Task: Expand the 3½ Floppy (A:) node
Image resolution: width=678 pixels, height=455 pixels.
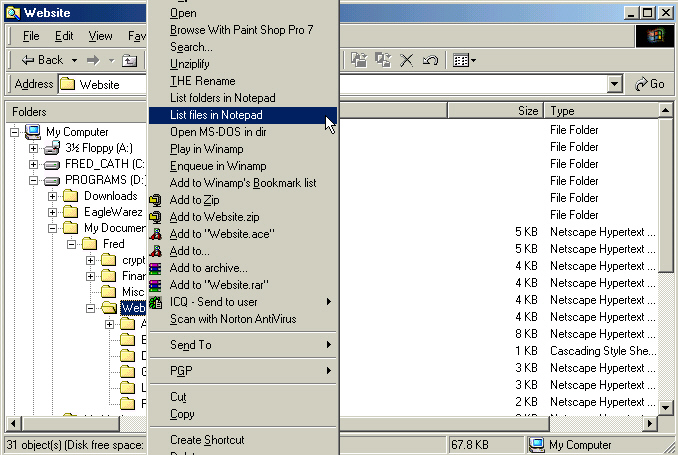Action: click(33, 148)
